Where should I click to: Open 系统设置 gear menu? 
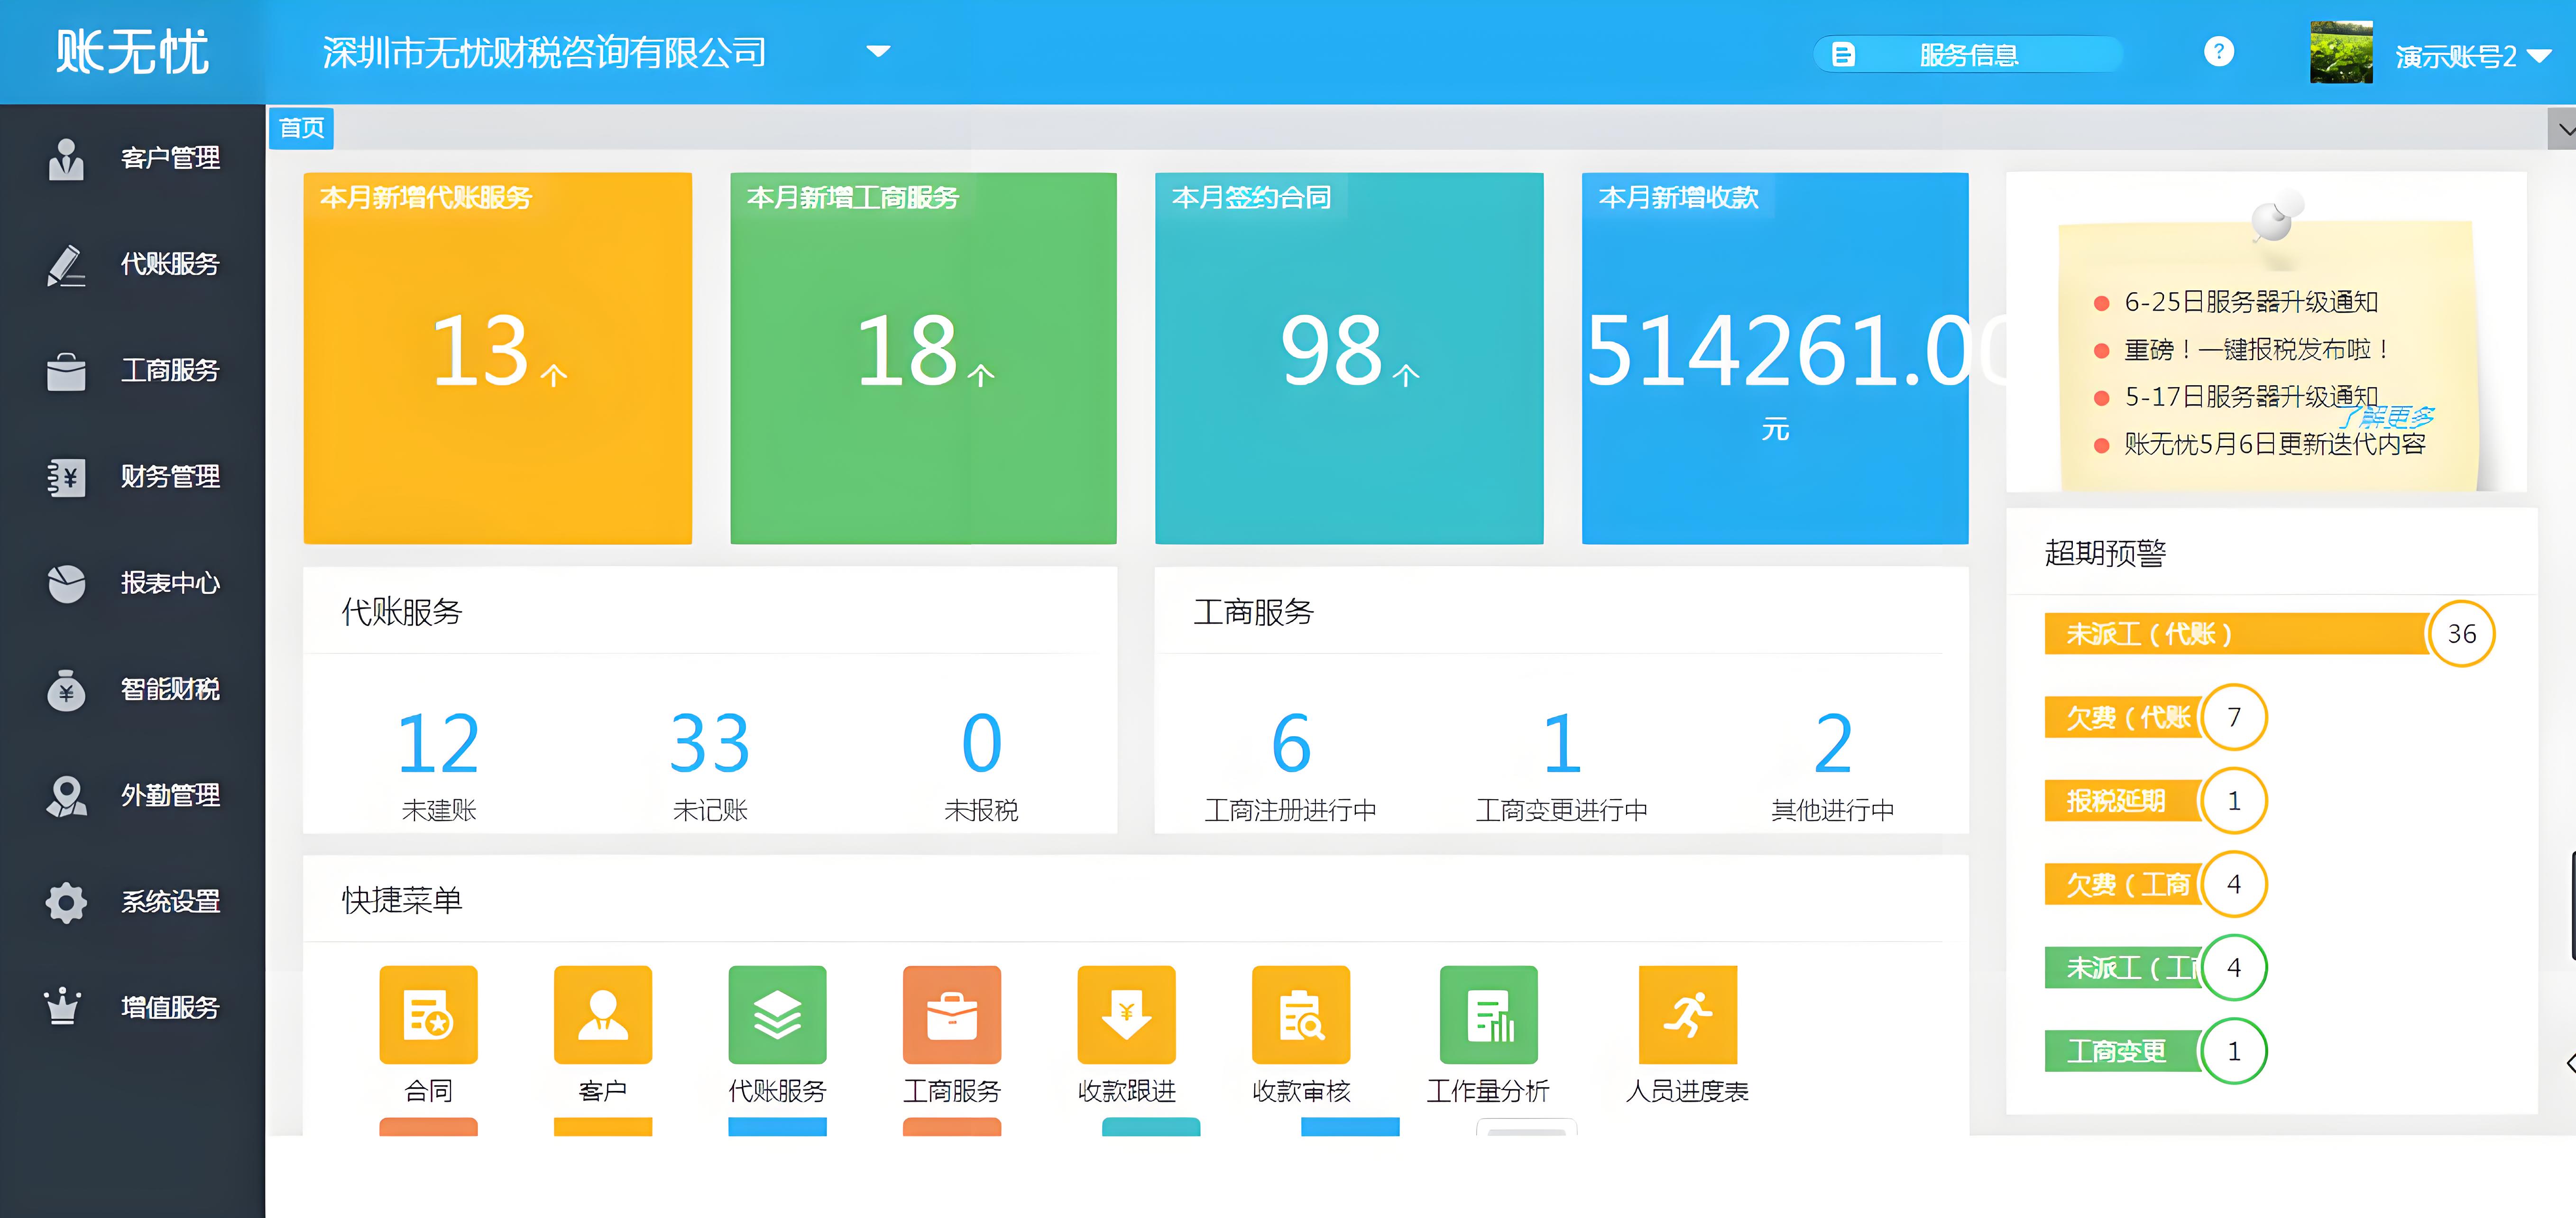pyautogui.click(x=133, y=902)
